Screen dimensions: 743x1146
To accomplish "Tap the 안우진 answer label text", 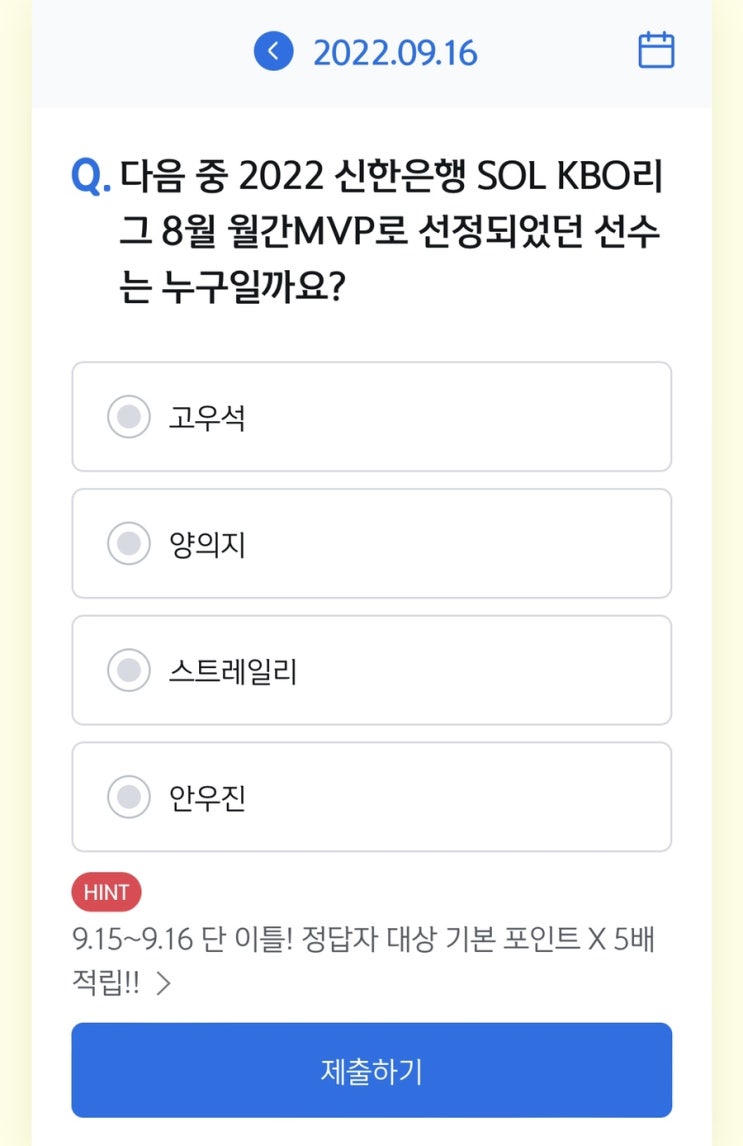I will tap(207, 798).
